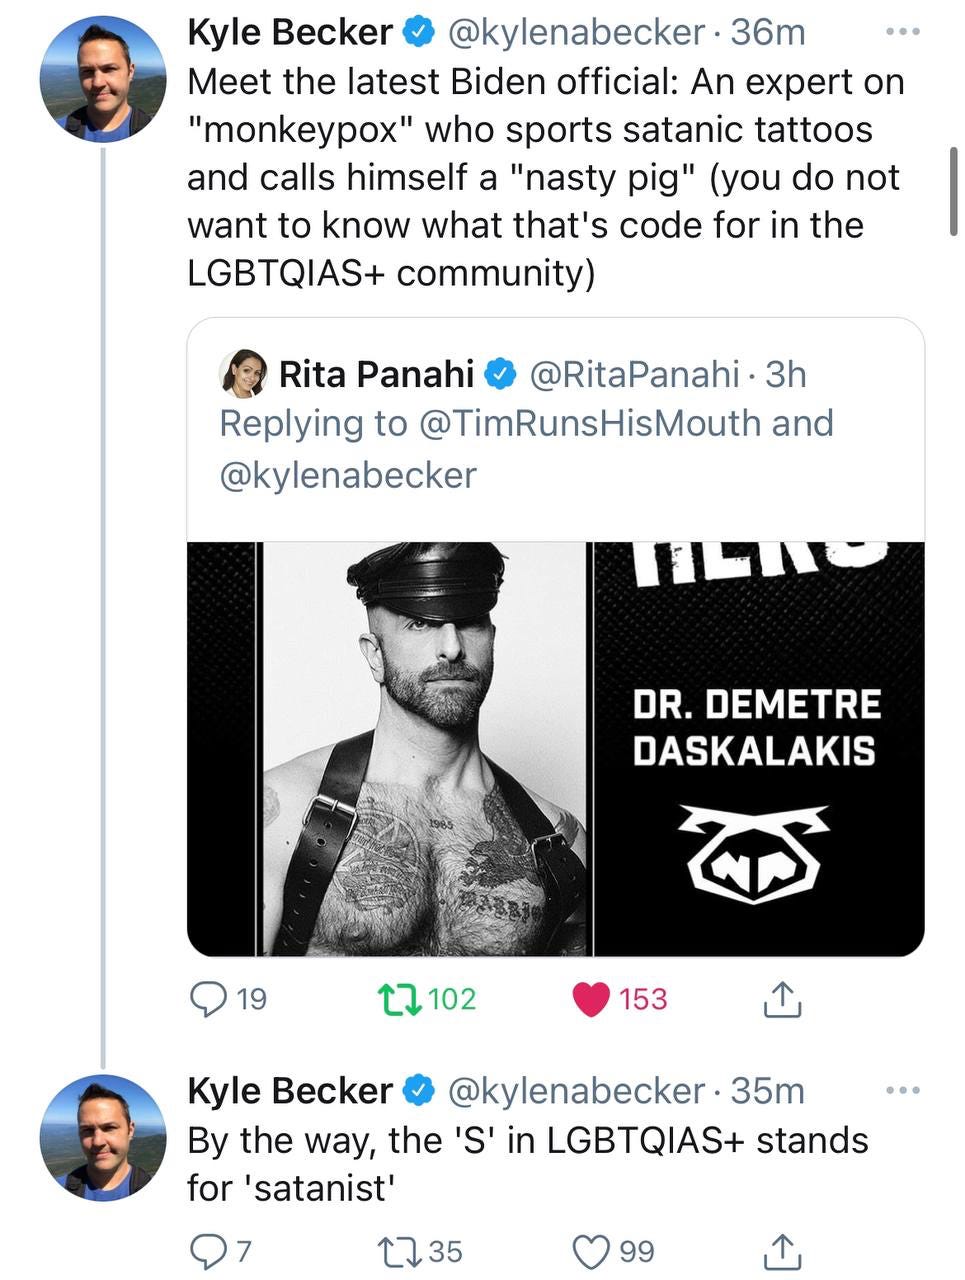Open the top Kyle Becker profile avatar
The height and width of the screenshot is (1280, 965).
pos(103,78)
